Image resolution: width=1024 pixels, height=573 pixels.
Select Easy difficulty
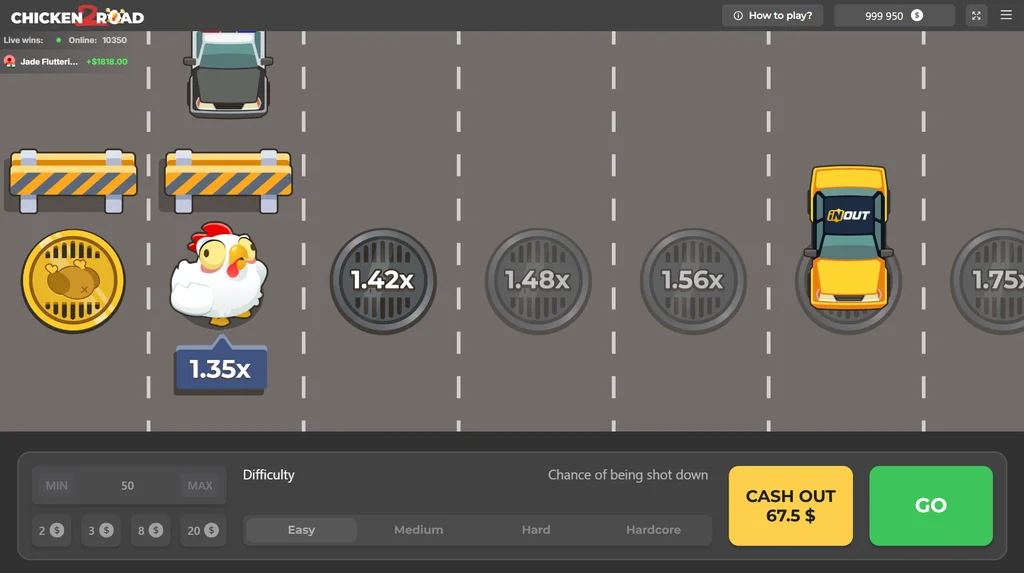click(301, 530)
